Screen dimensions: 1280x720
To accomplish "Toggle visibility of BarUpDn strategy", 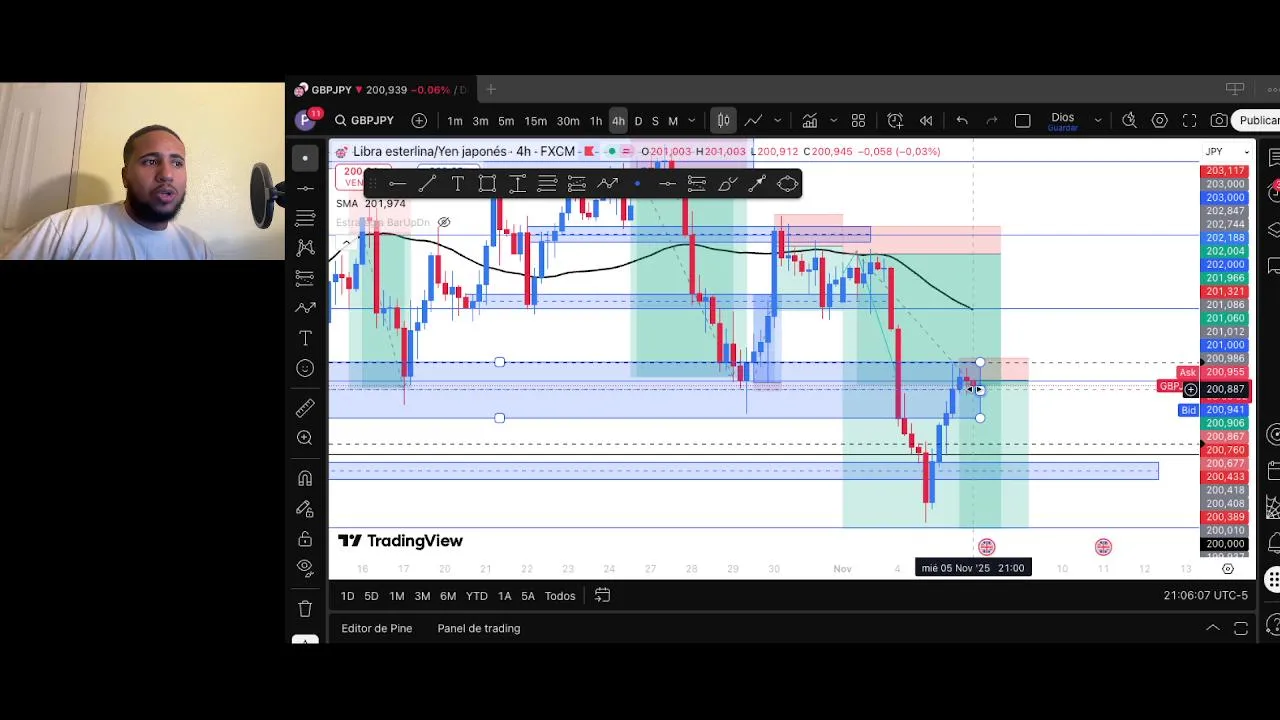I will [x=444, y=222].
